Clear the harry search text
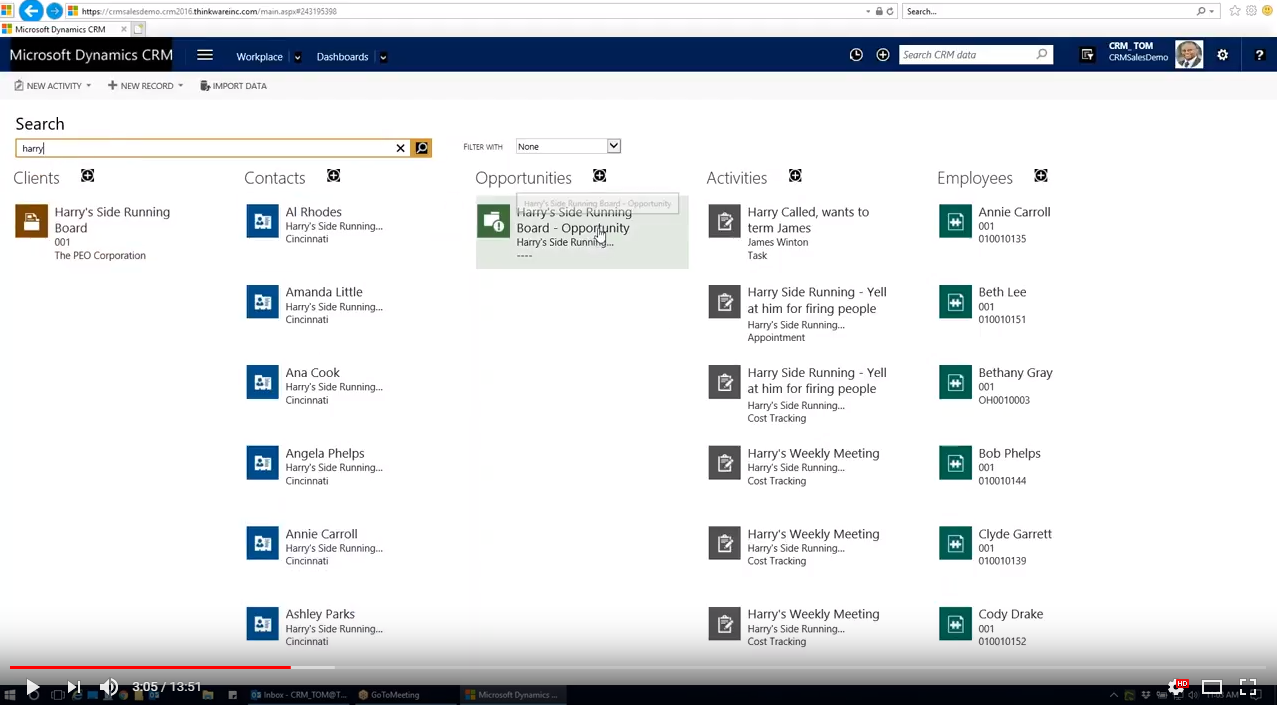1277x705 pixels. 401,148
